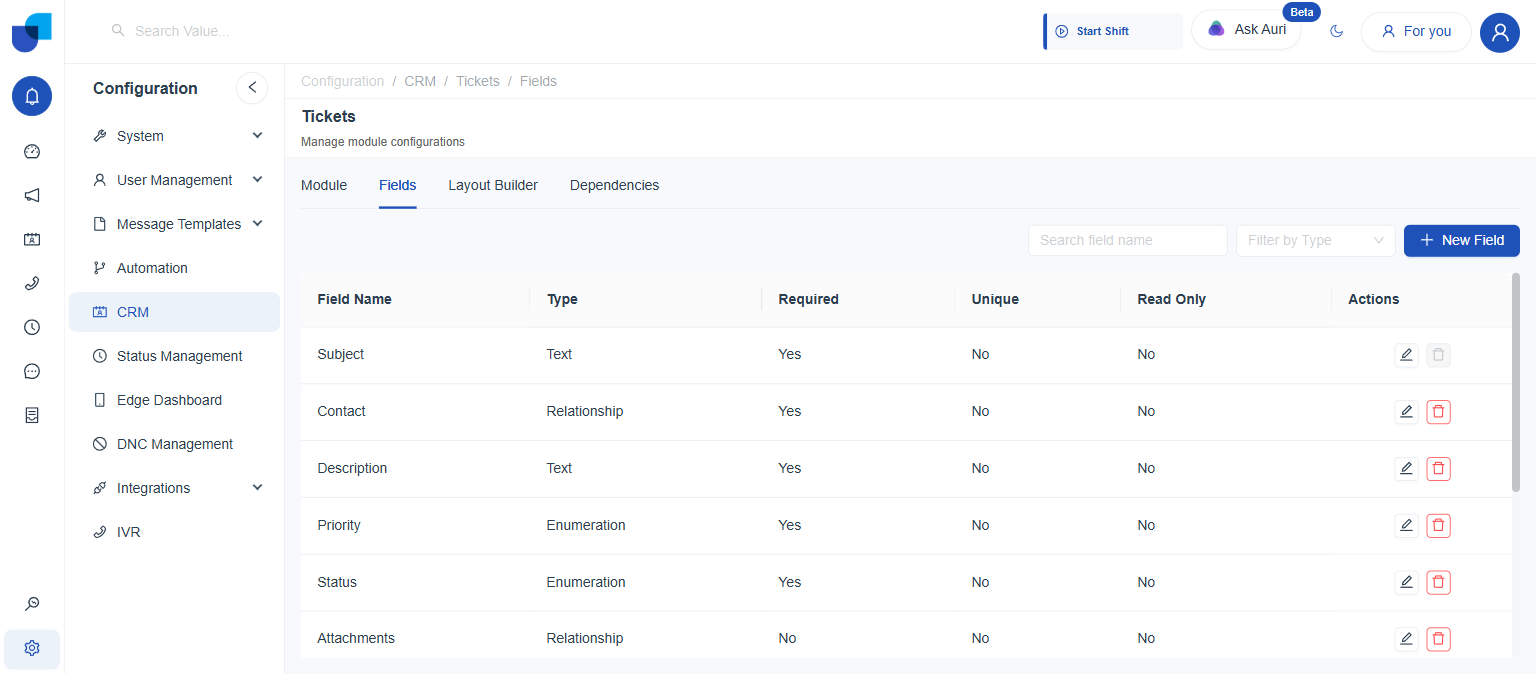This screenshot has width=1536, height=674.
Task: Expand the Integrations section
Action: [174, 488]
